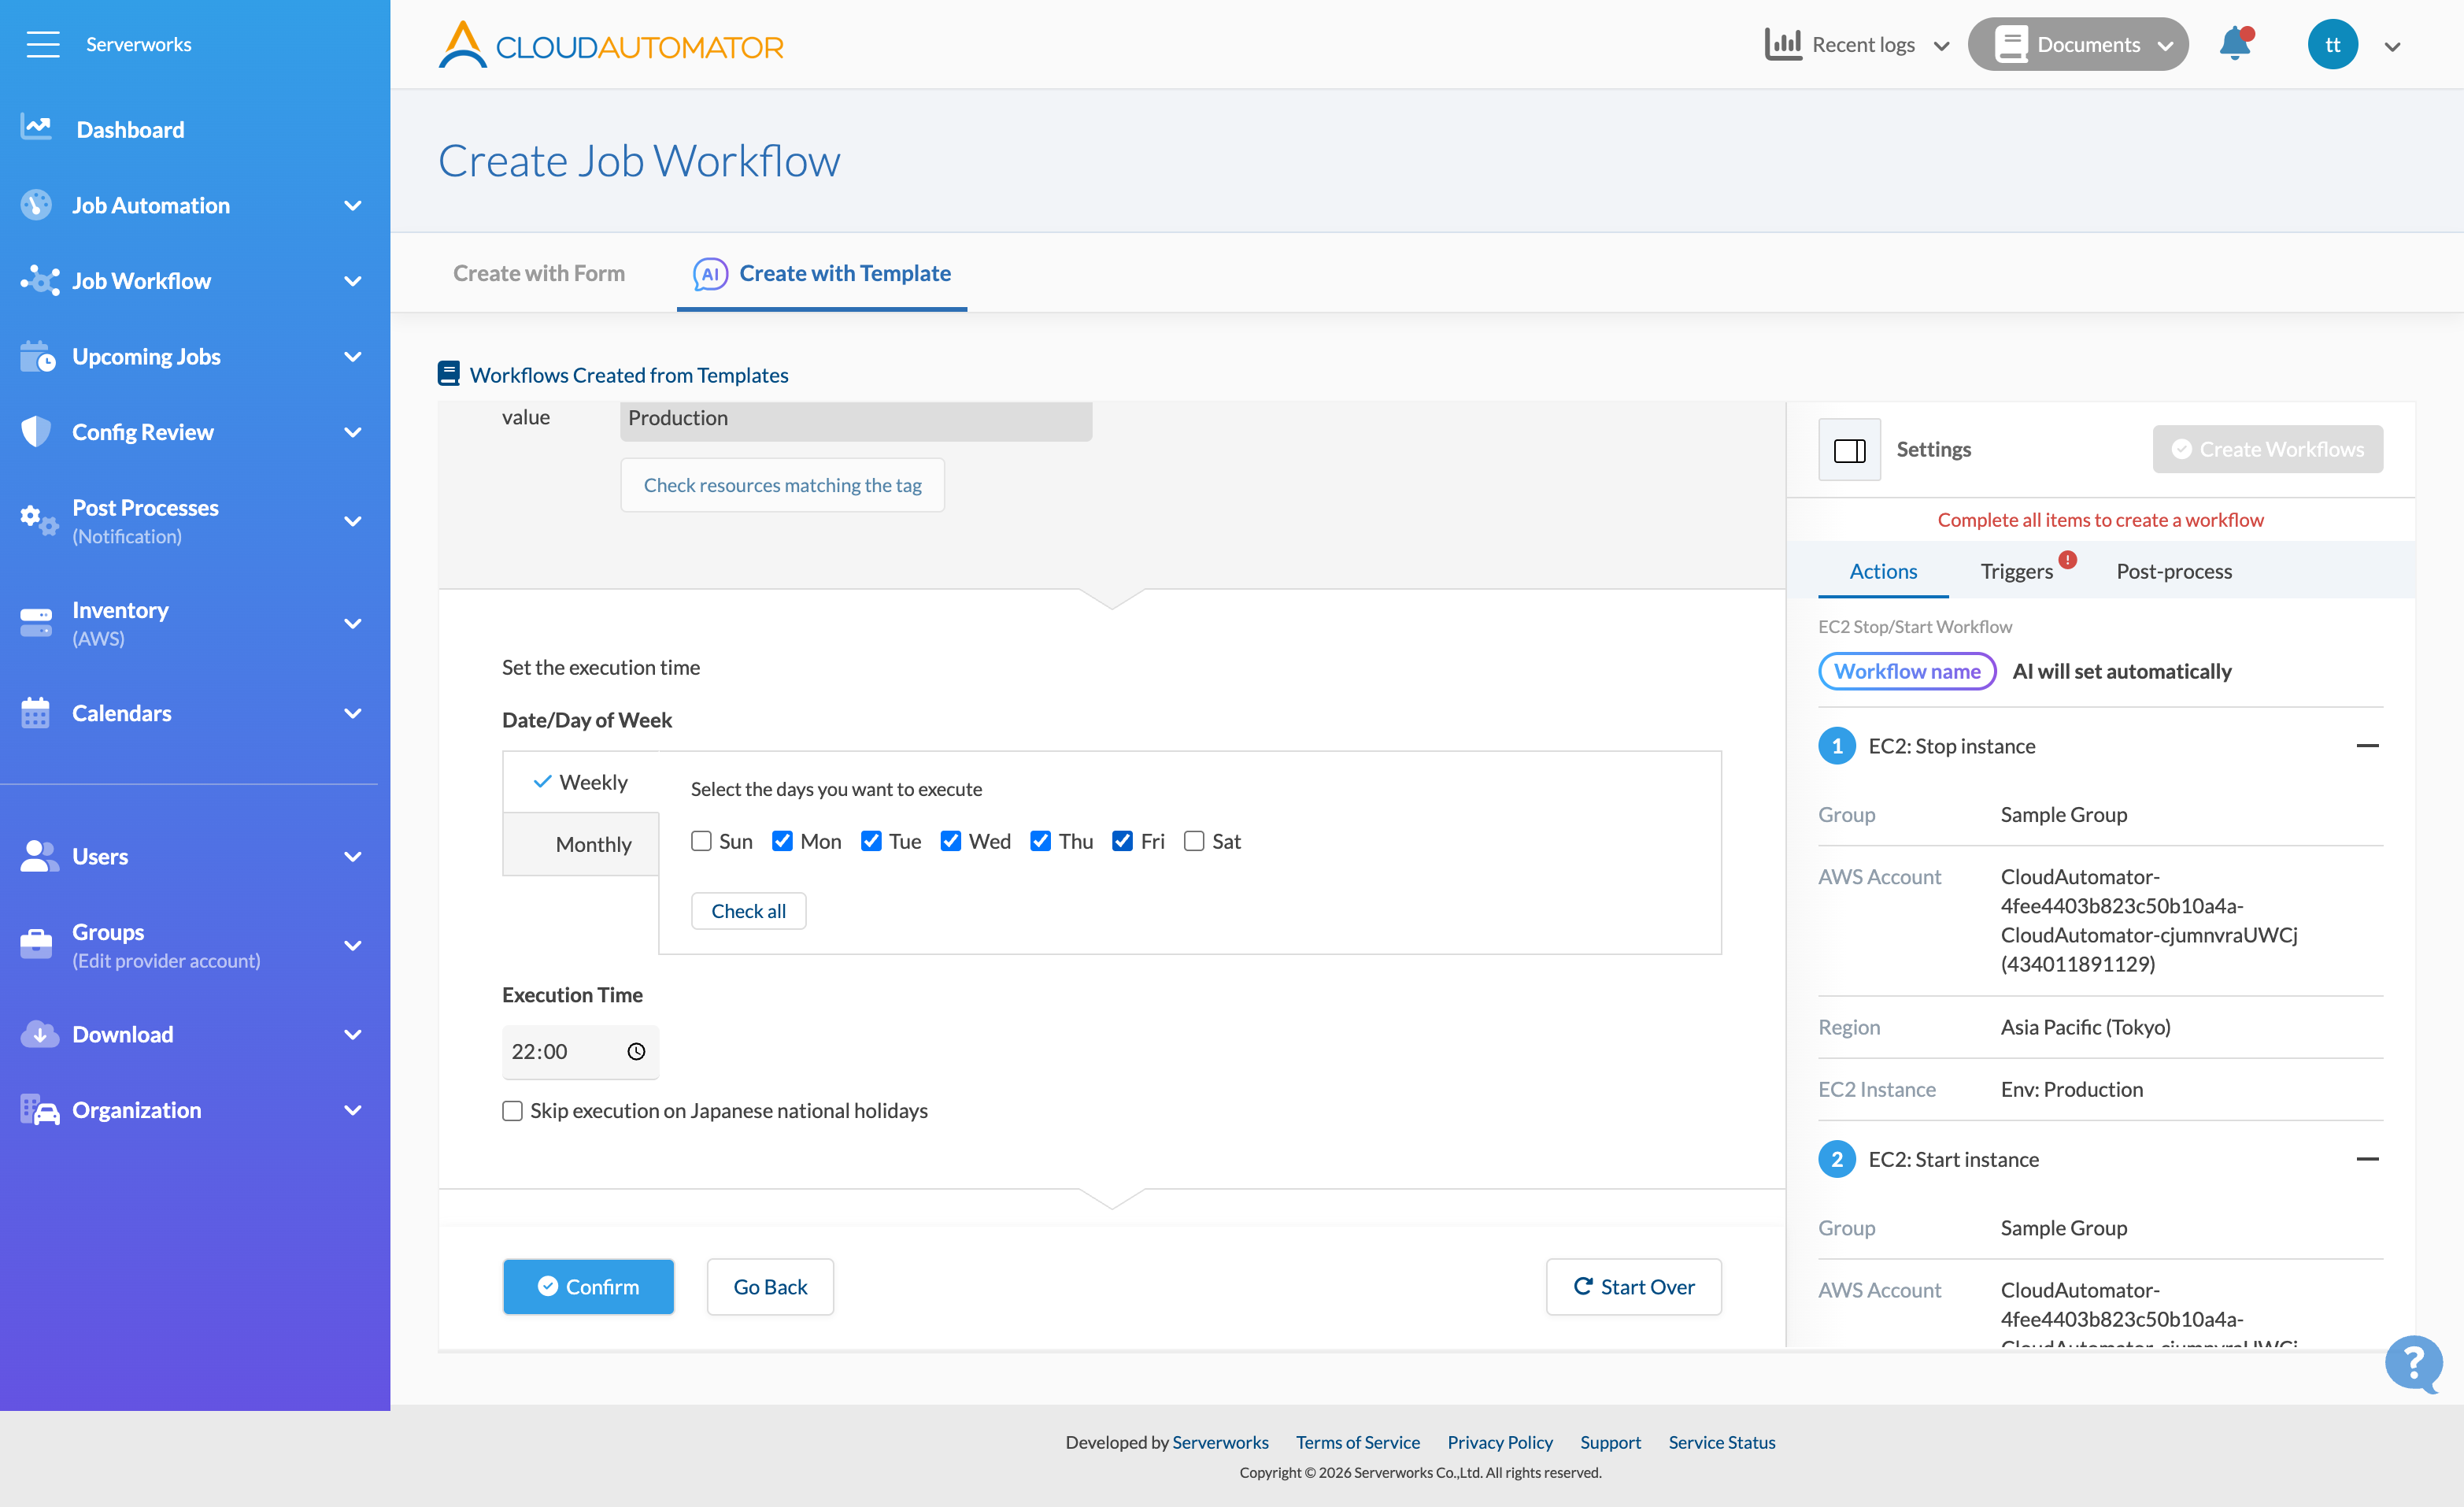The width and height of the screenshot is (2464, 1507).
Task: Switch to Create with Form tab
Action: tap(539, 273)
